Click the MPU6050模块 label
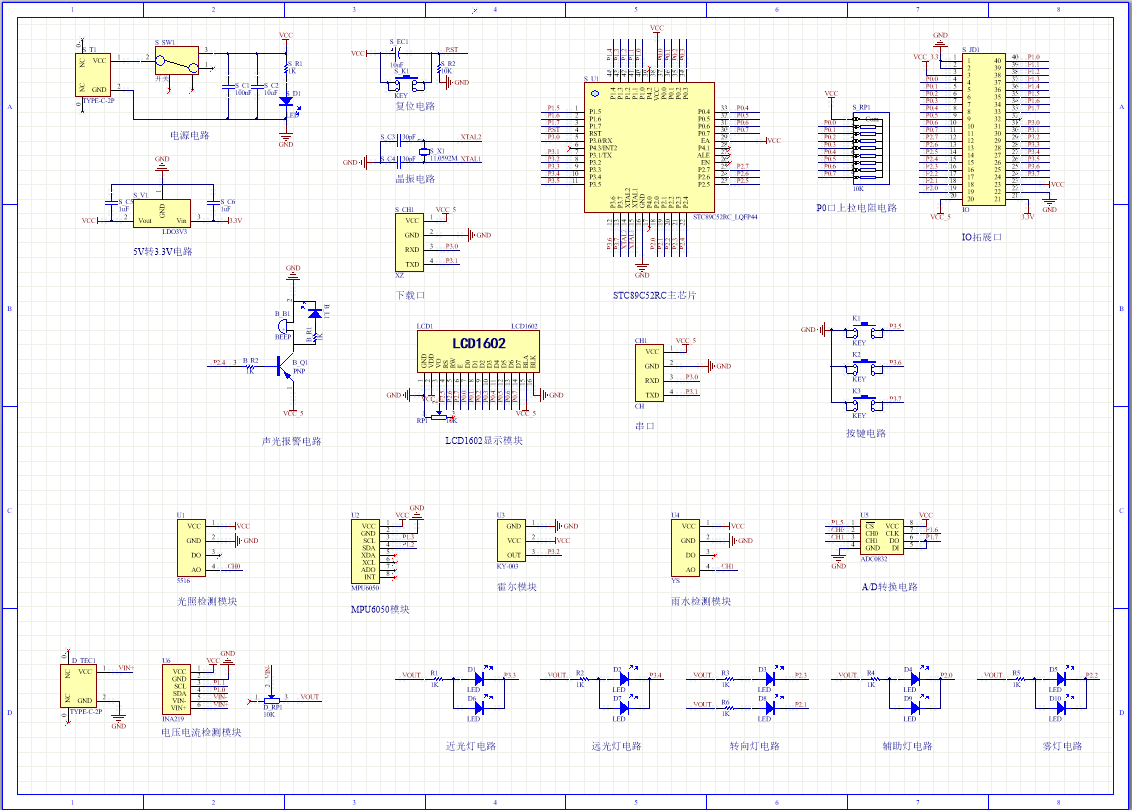 coord(380,609)
